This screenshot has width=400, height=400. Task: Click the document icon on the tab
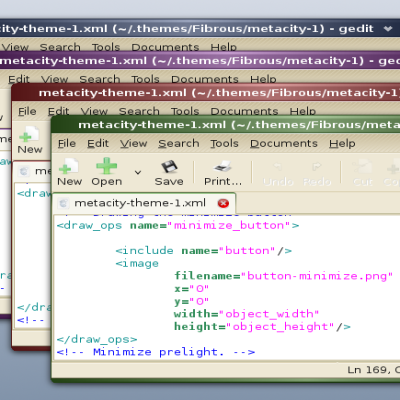63,203
